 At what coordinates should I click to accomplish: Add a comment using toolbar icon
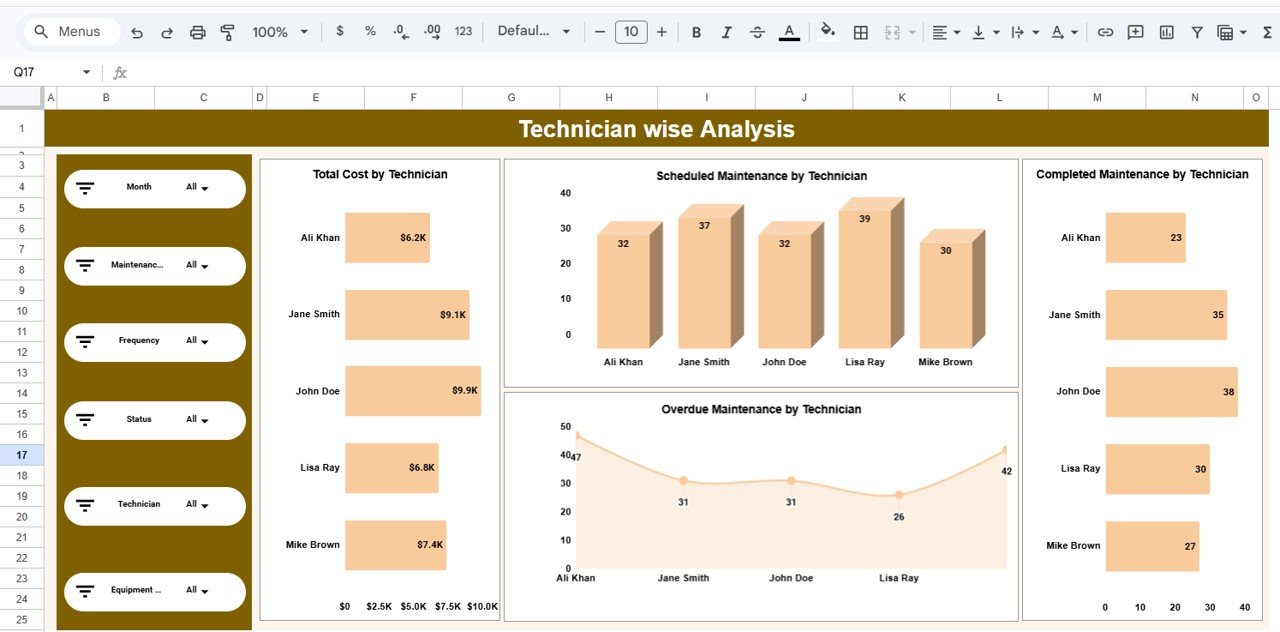coord(1135,32)
